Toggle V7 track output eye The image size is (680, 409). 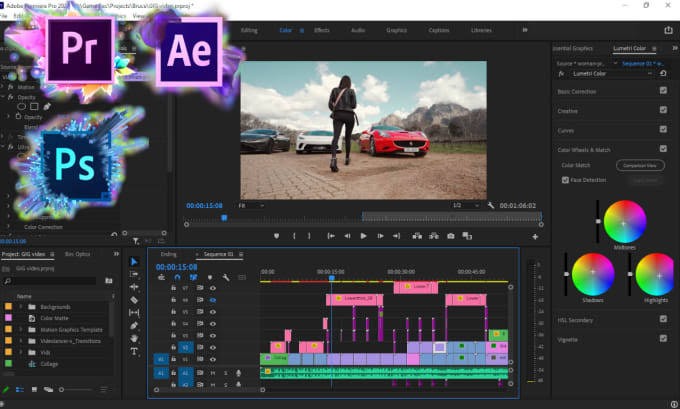[x=213, y=288]
